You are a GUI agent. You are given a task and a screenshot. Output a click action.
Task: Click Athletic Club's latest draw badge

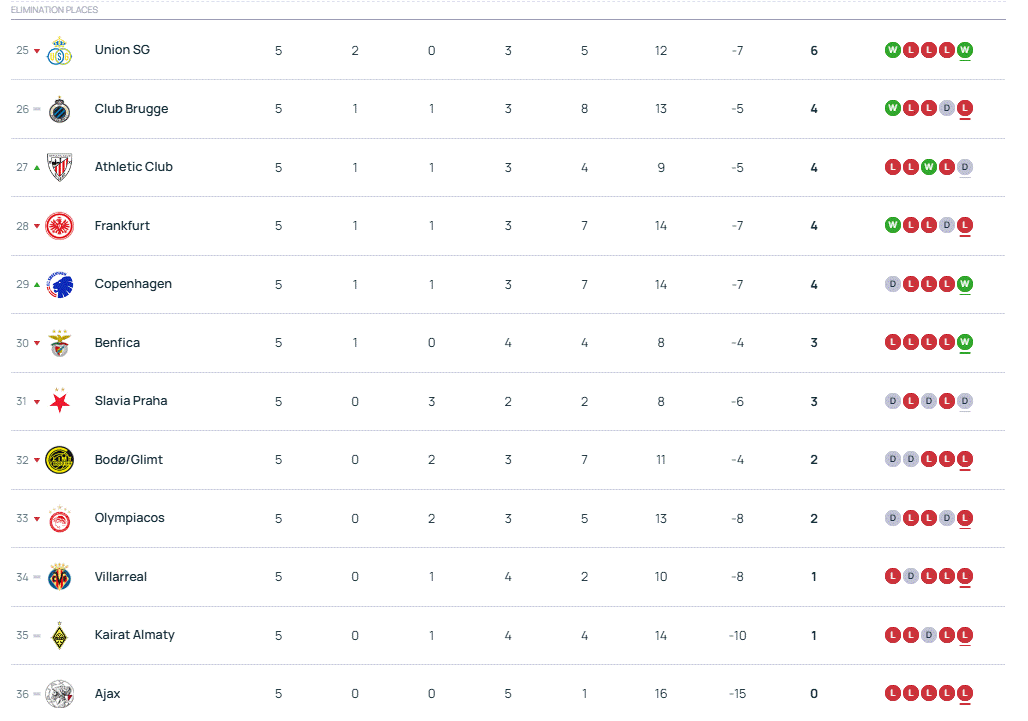(x=965, y=167)
